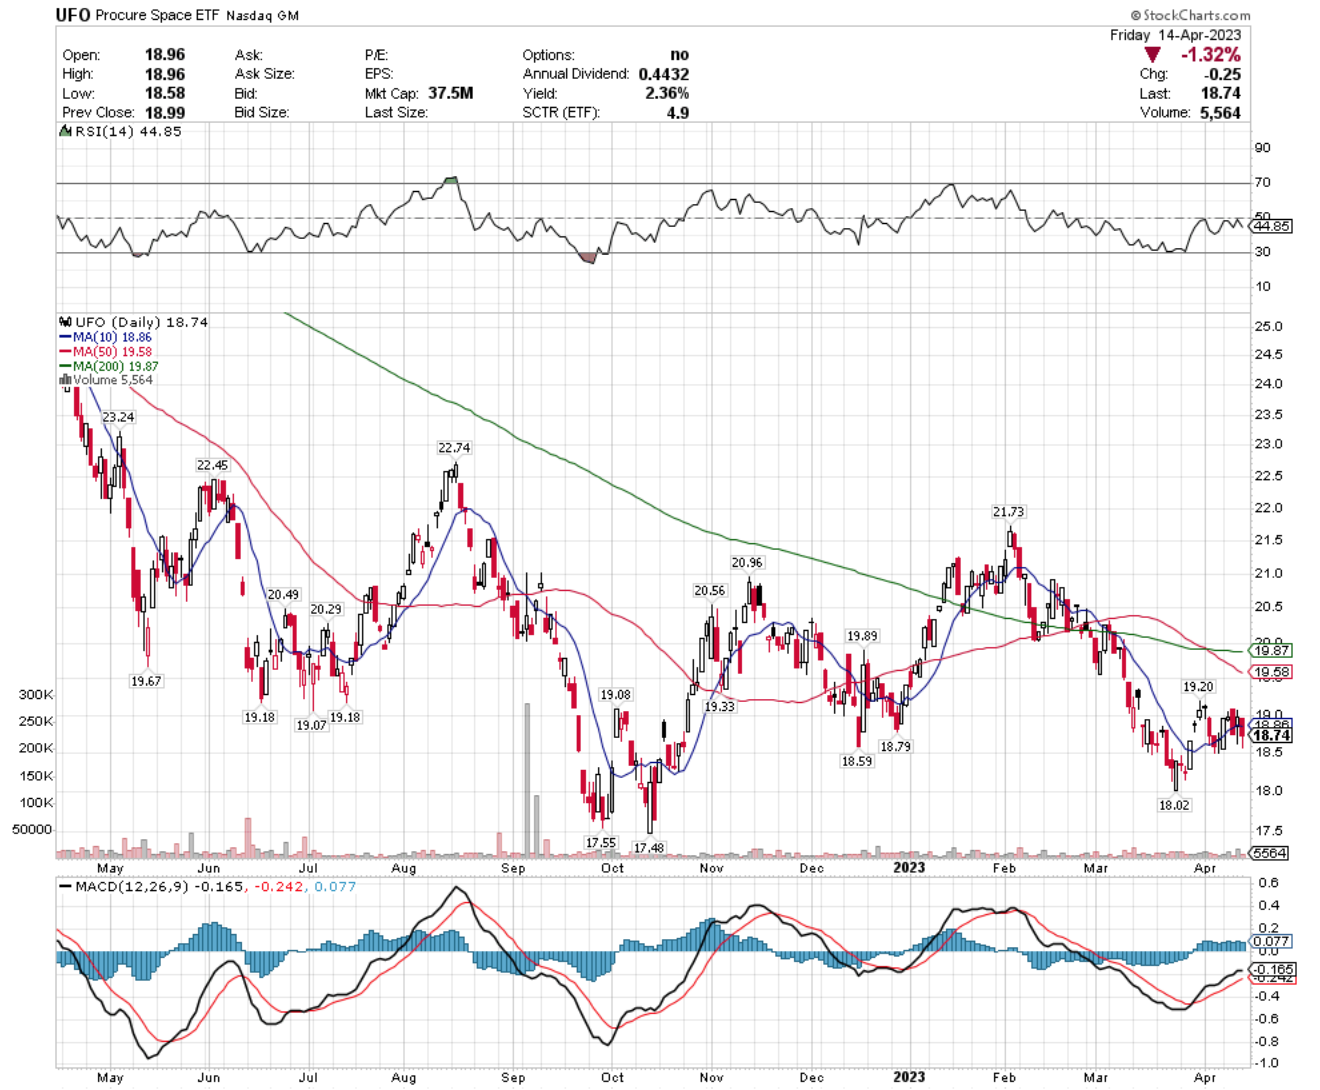Click the 18.02 March low label
Viewport: 1320px width, 1090px height.
pyautogui.click(x=1174, y=804)
